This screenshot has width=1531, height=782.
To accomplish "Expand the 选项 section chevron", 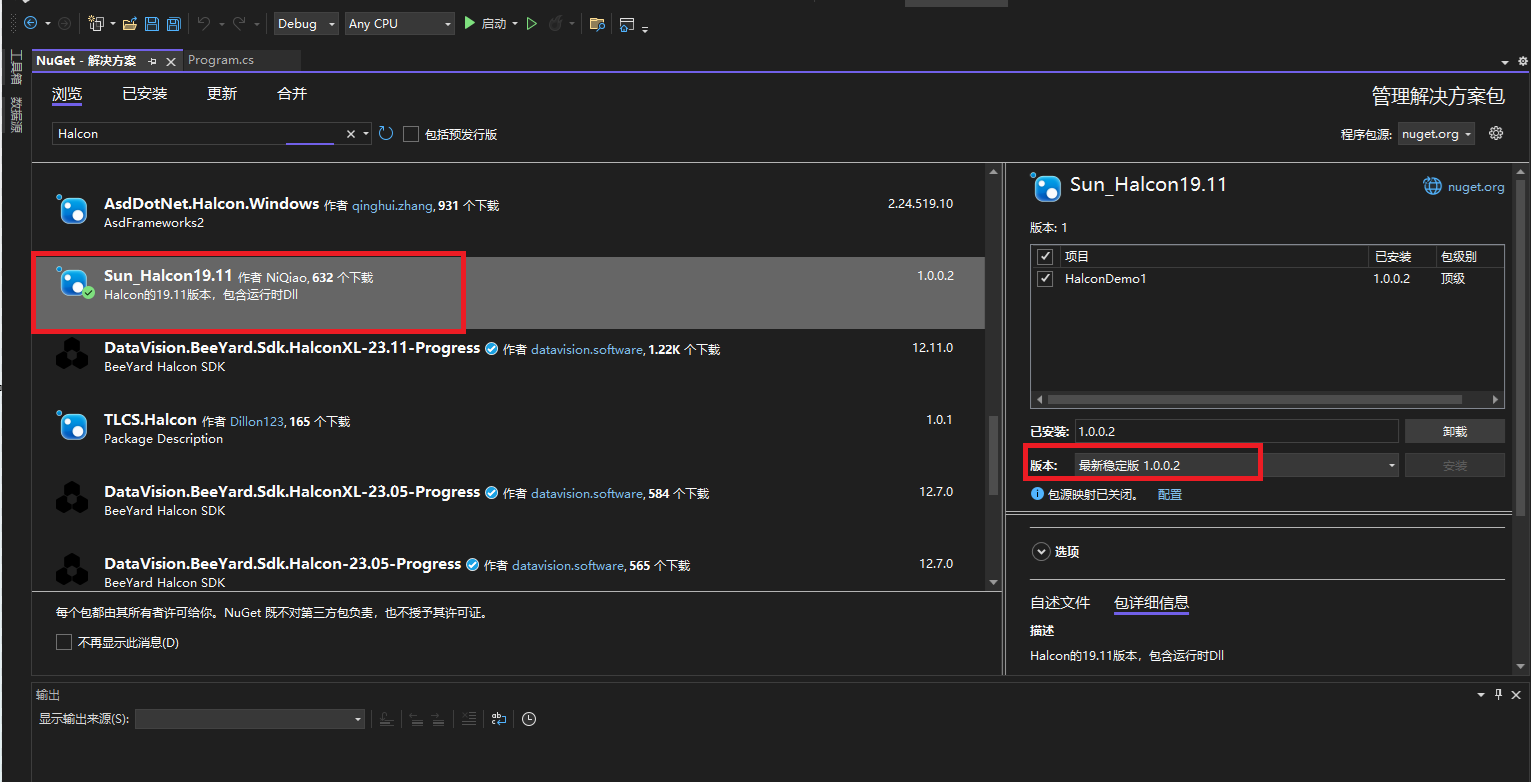I will (1040, 551).
